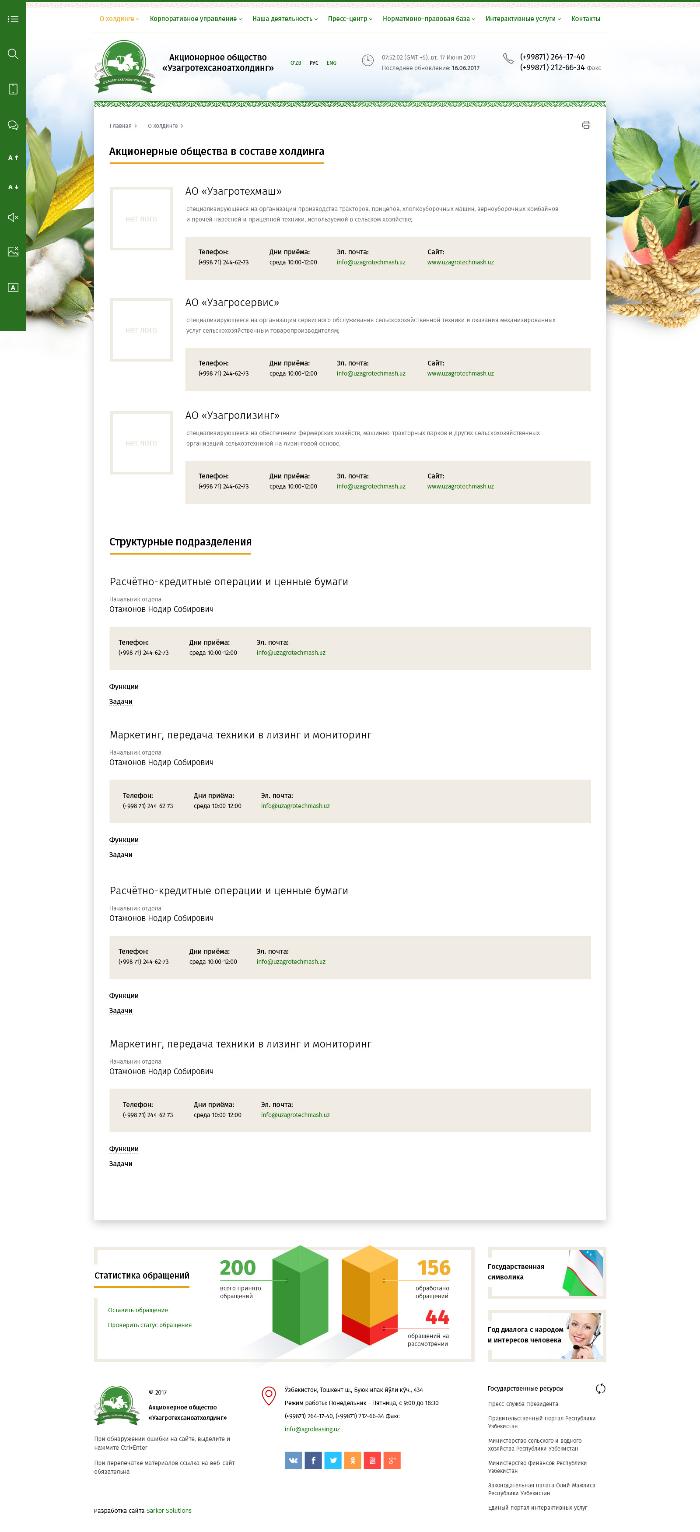Share via the Facebook icon in footer
This screenshot has height=1532, width=700.
click(313, 1461)
